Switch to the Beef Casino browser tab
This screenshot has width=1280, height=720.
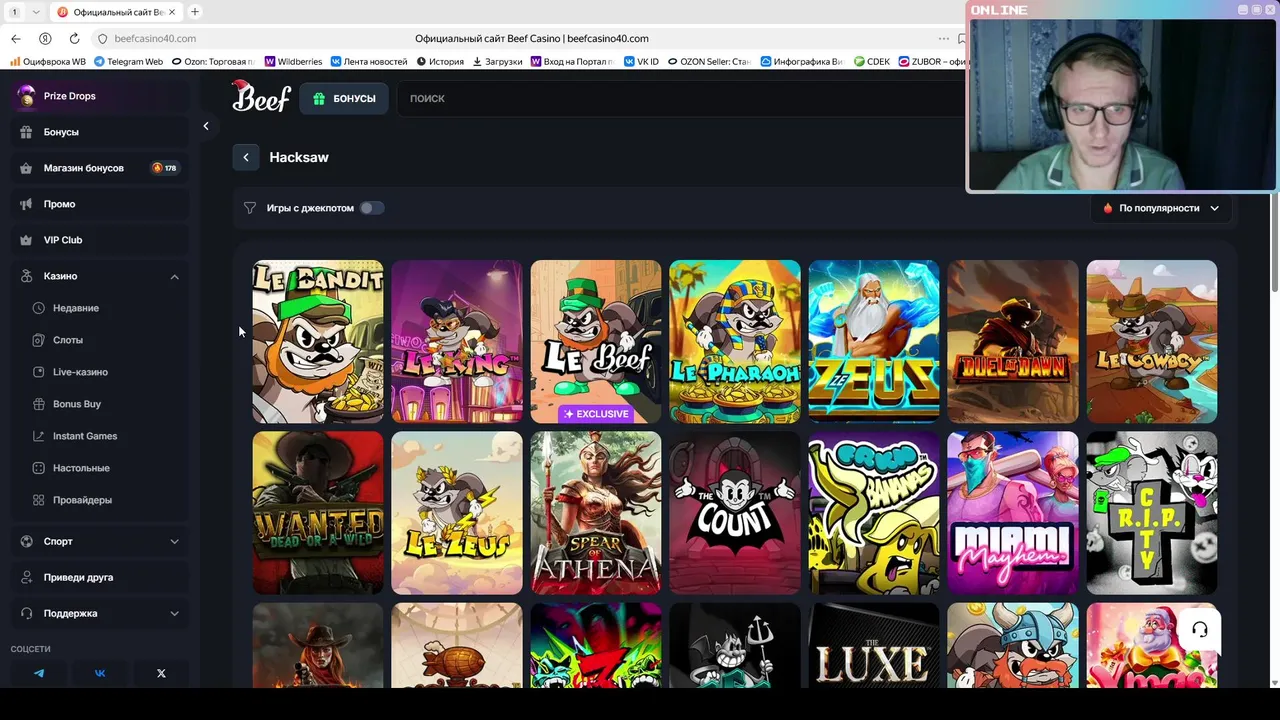[x=117, y=12]
